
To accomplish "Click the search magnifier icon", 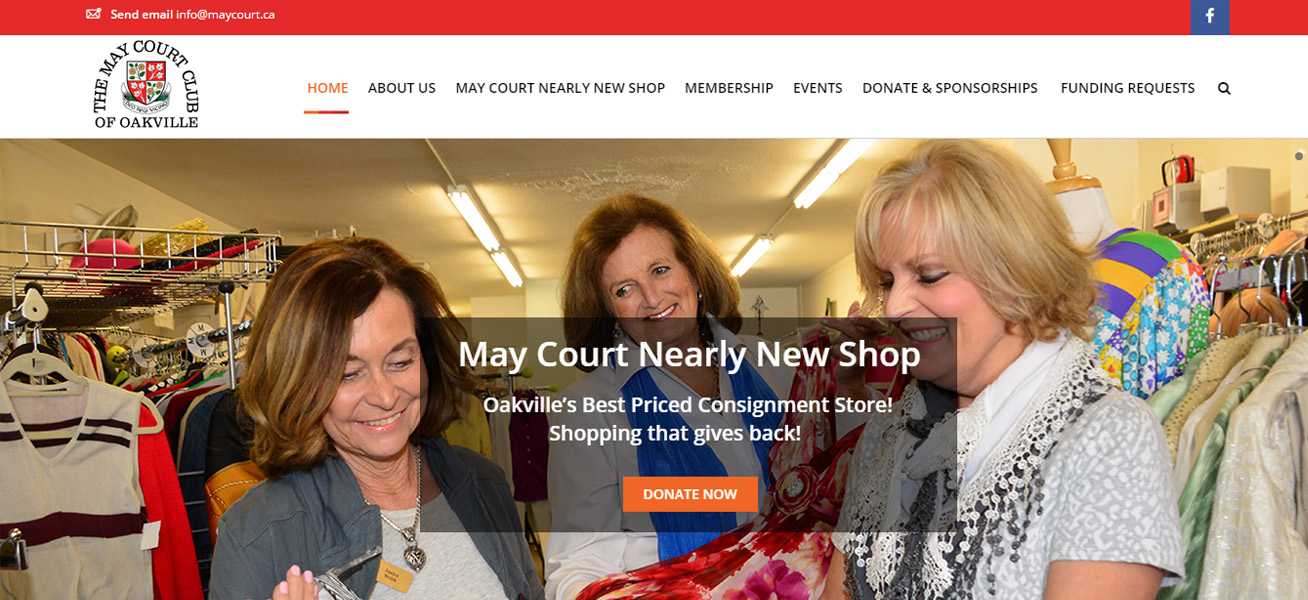I will point(1224,88).
